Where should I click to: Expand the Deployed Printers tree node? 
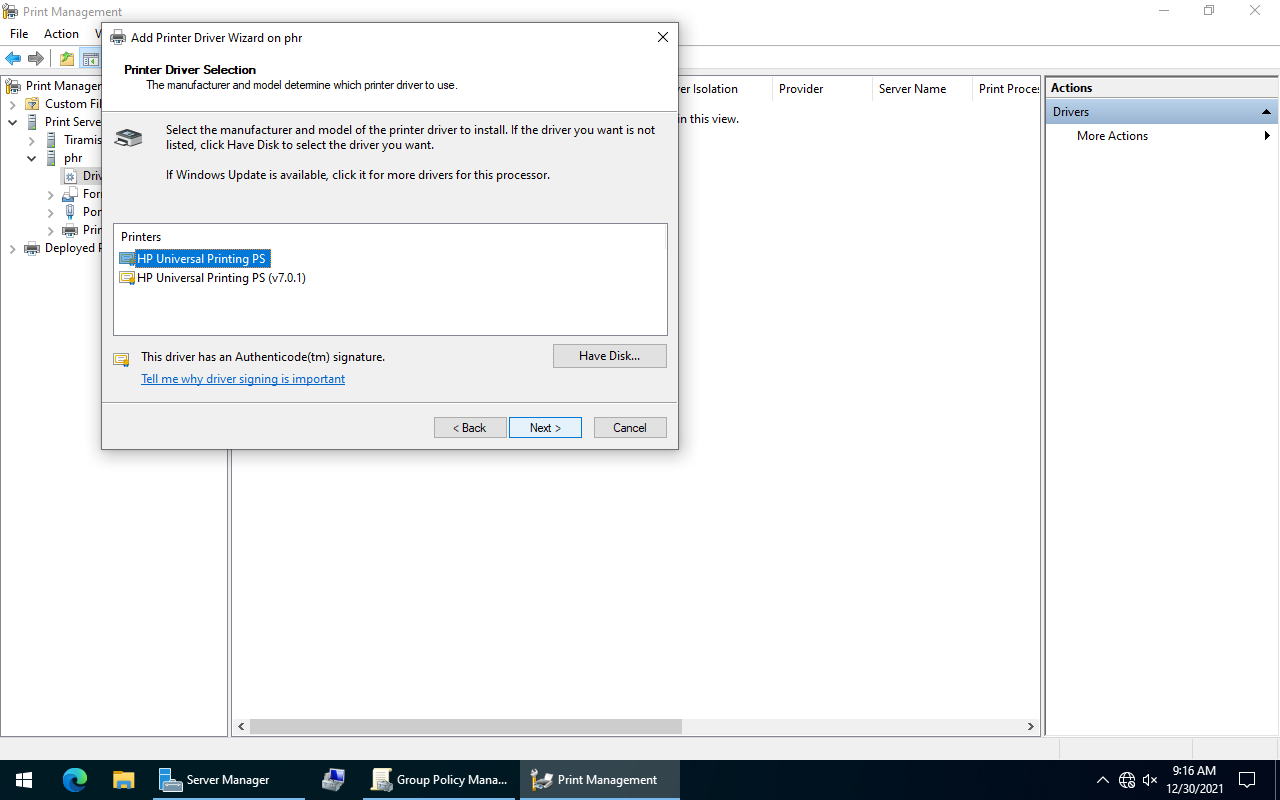12,248
